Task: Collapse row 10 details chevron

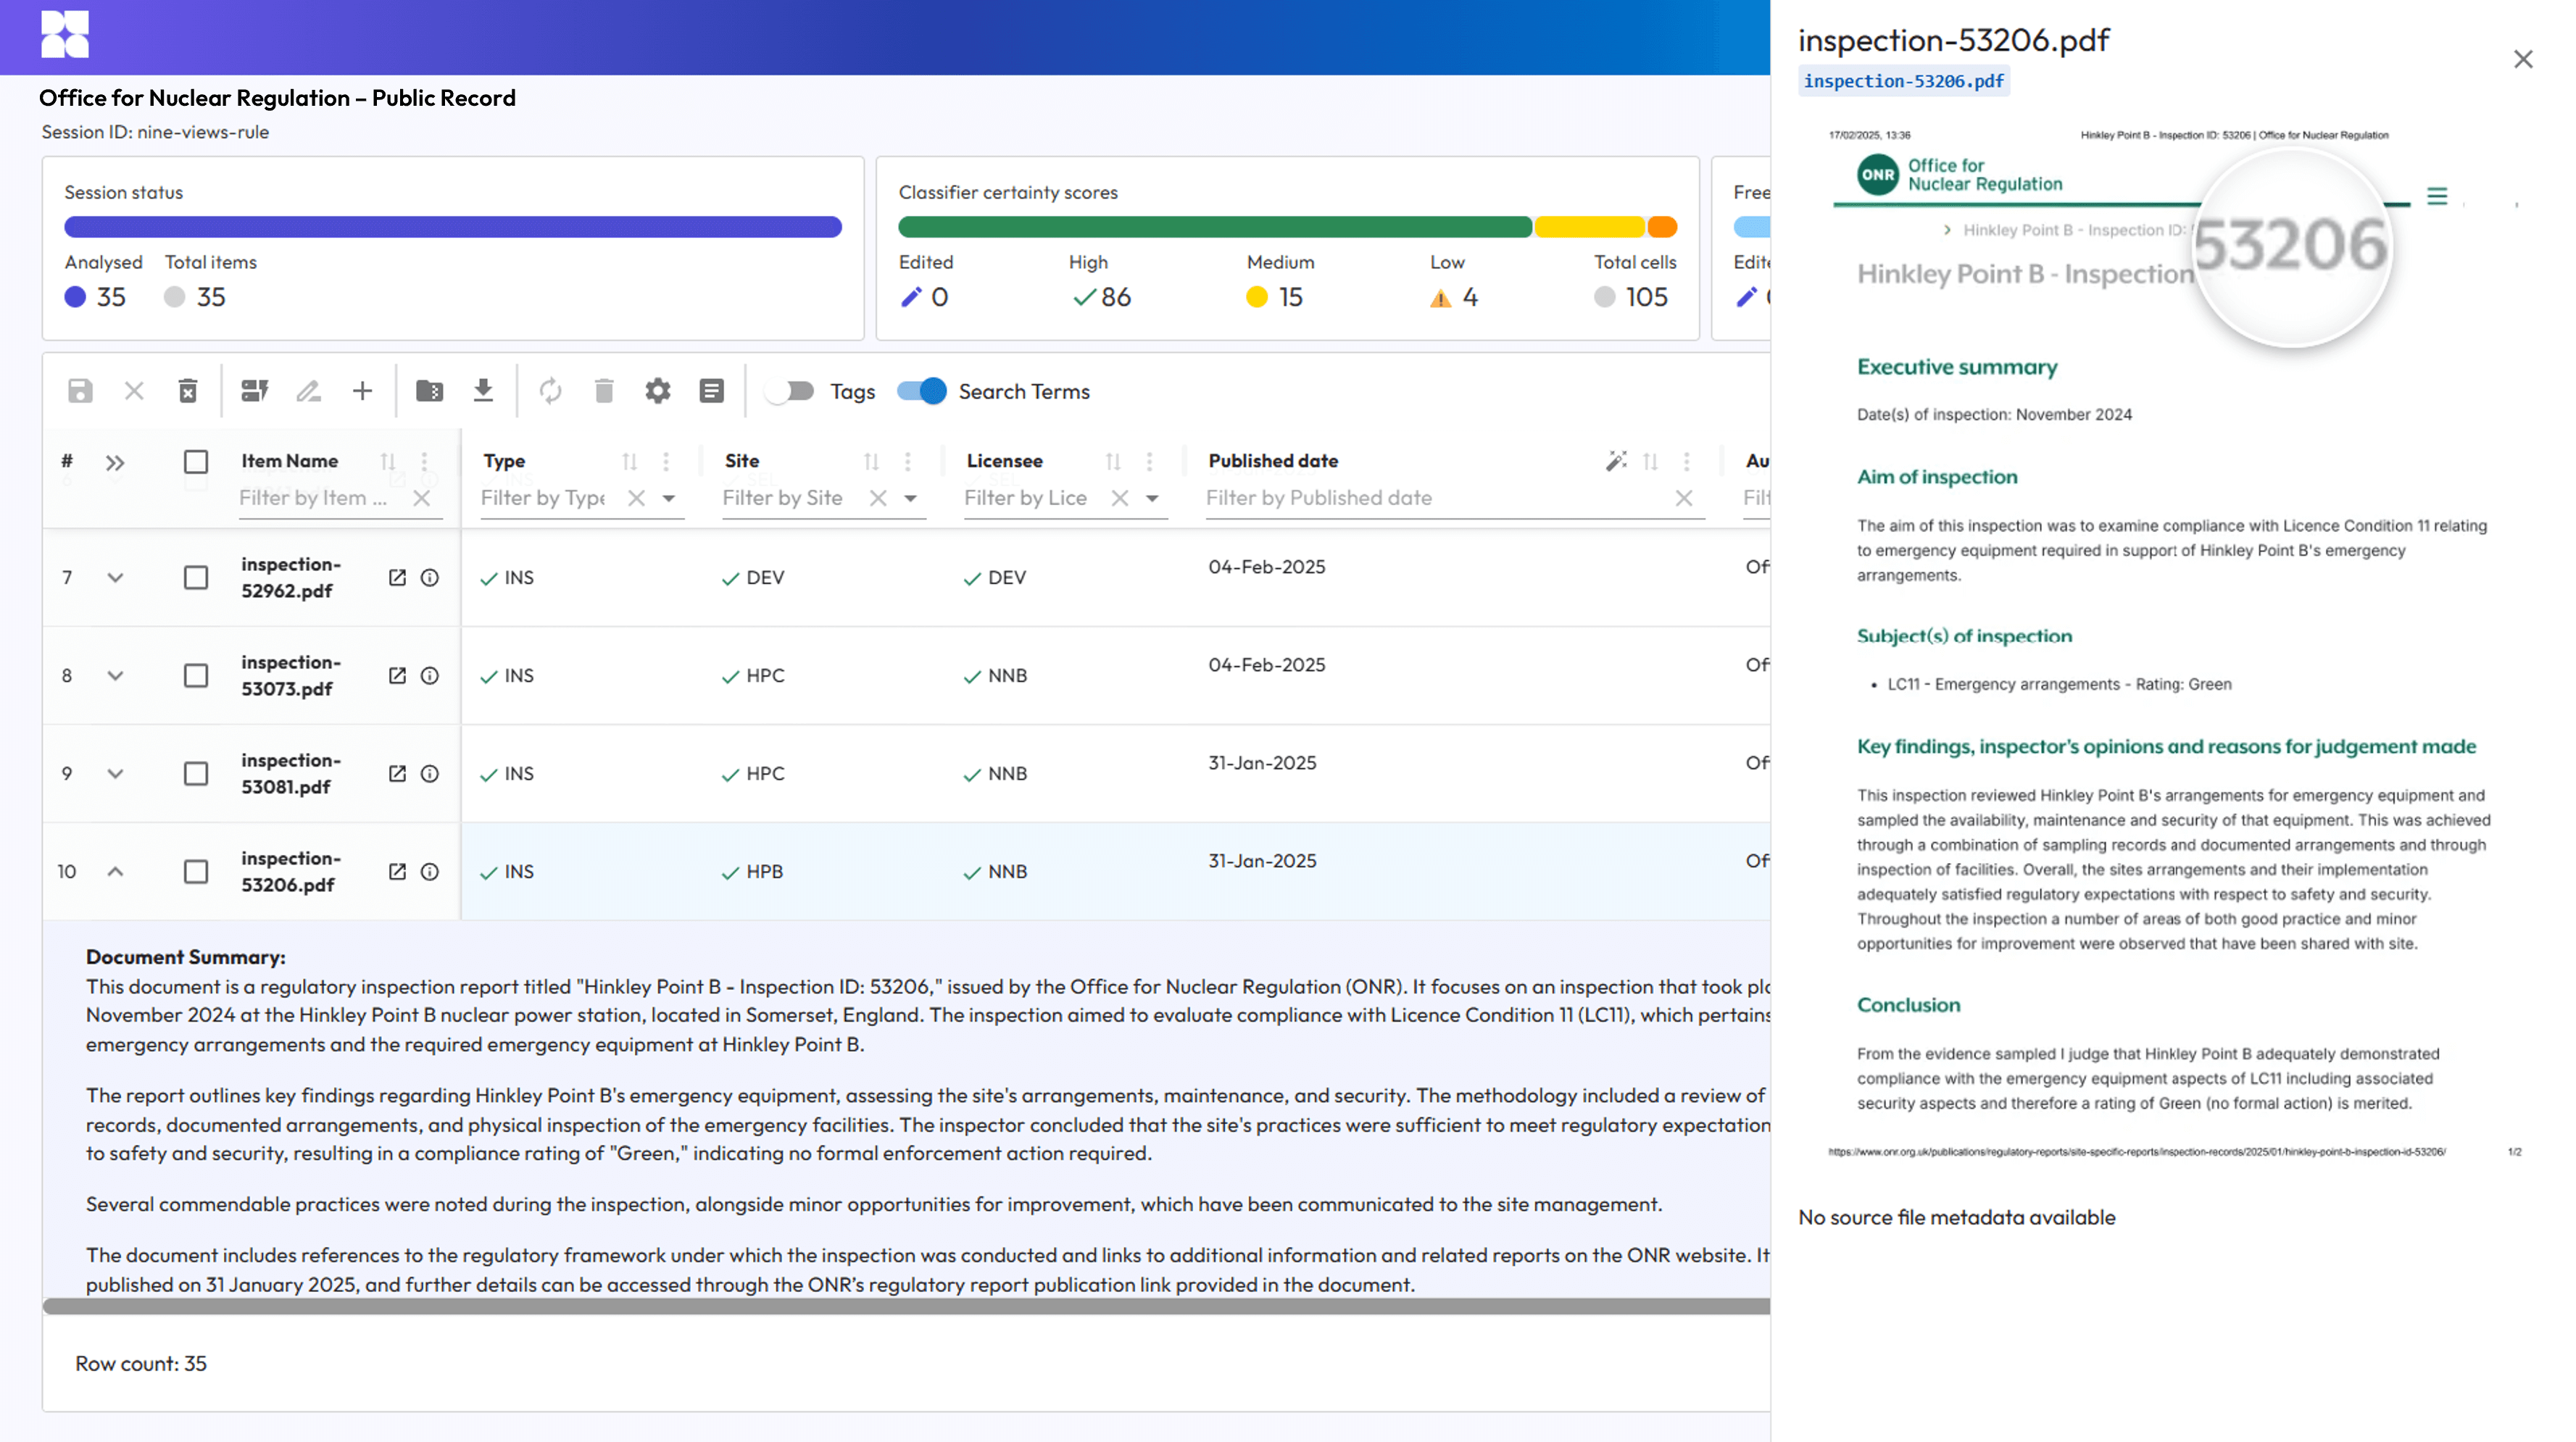Action: click(115, 872)
